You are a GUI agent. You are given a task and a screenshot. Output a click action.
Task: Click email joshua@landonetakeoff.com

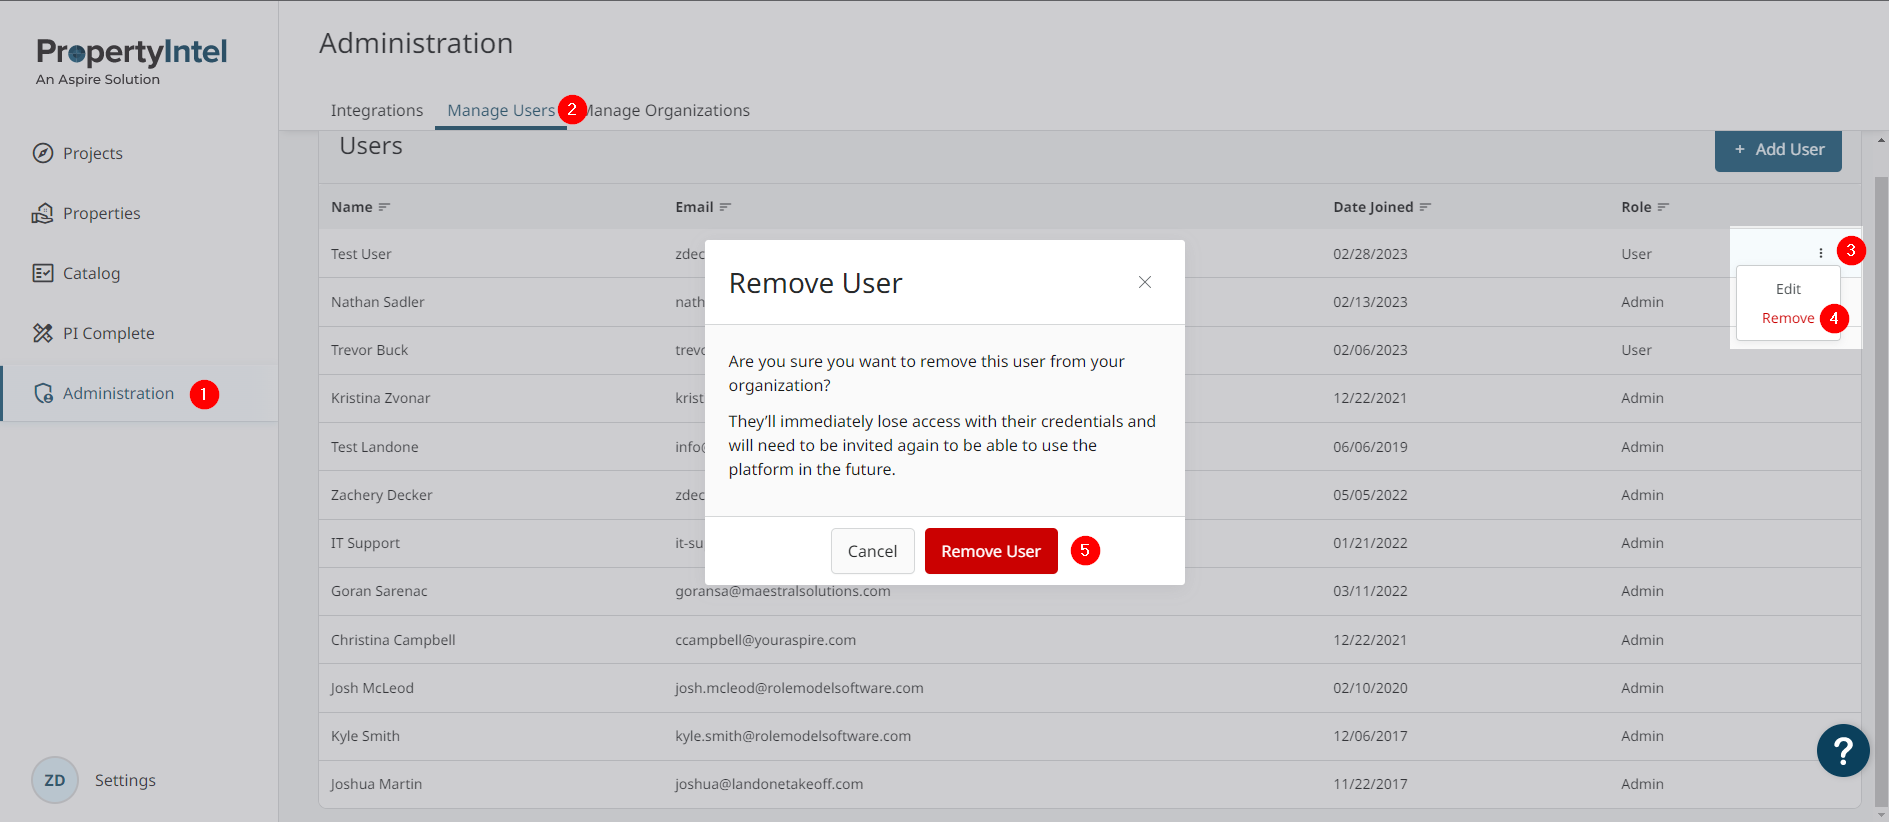point(769,784)
